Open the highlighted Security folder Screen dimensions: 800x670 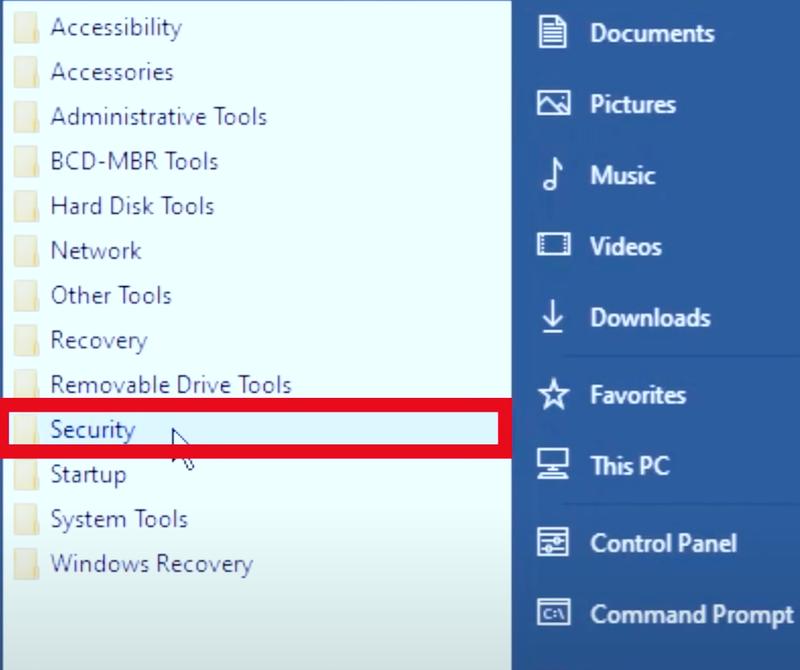point(254,429)
